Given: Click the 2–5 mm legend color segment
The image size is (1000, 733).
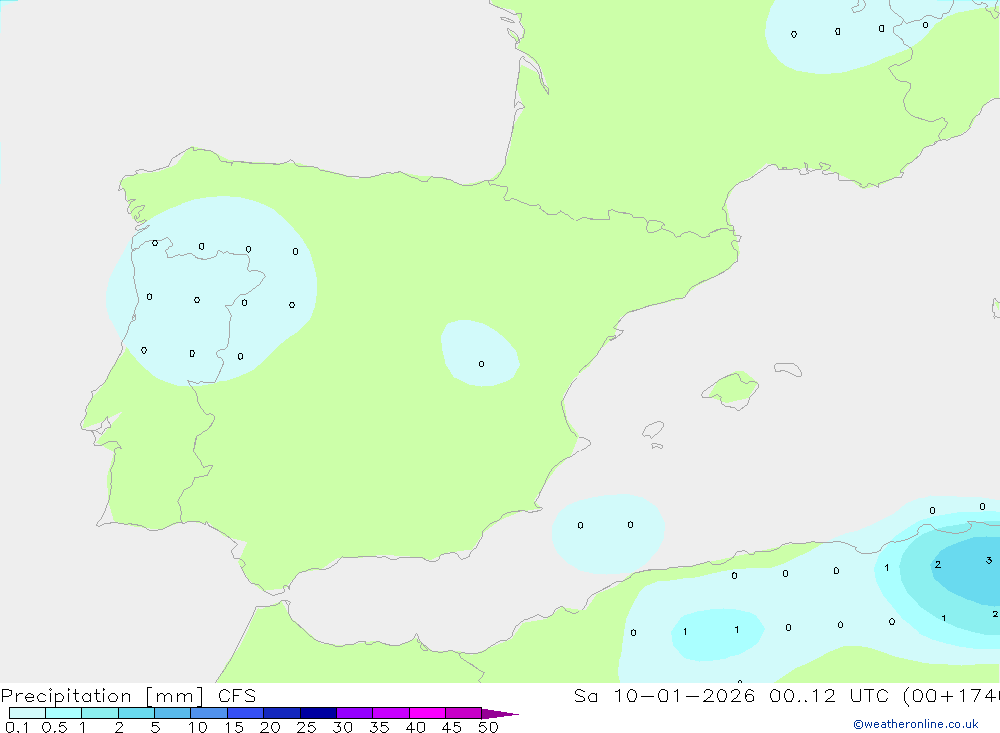Looking at the screenshot, I should pos(136,713).
